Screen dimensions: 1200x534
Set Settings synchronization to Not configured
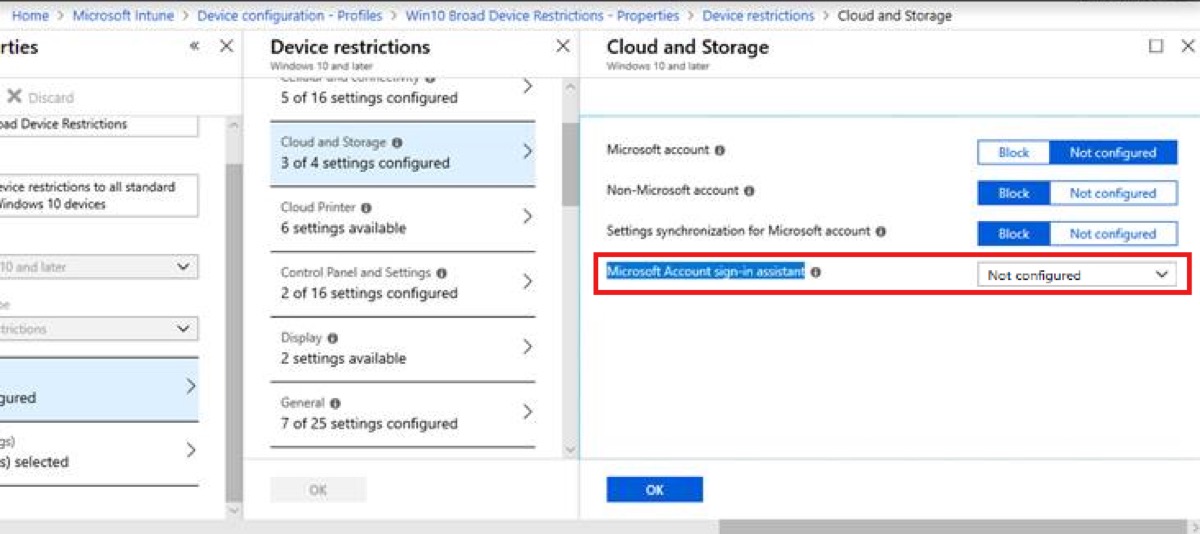coord(1113,233)
